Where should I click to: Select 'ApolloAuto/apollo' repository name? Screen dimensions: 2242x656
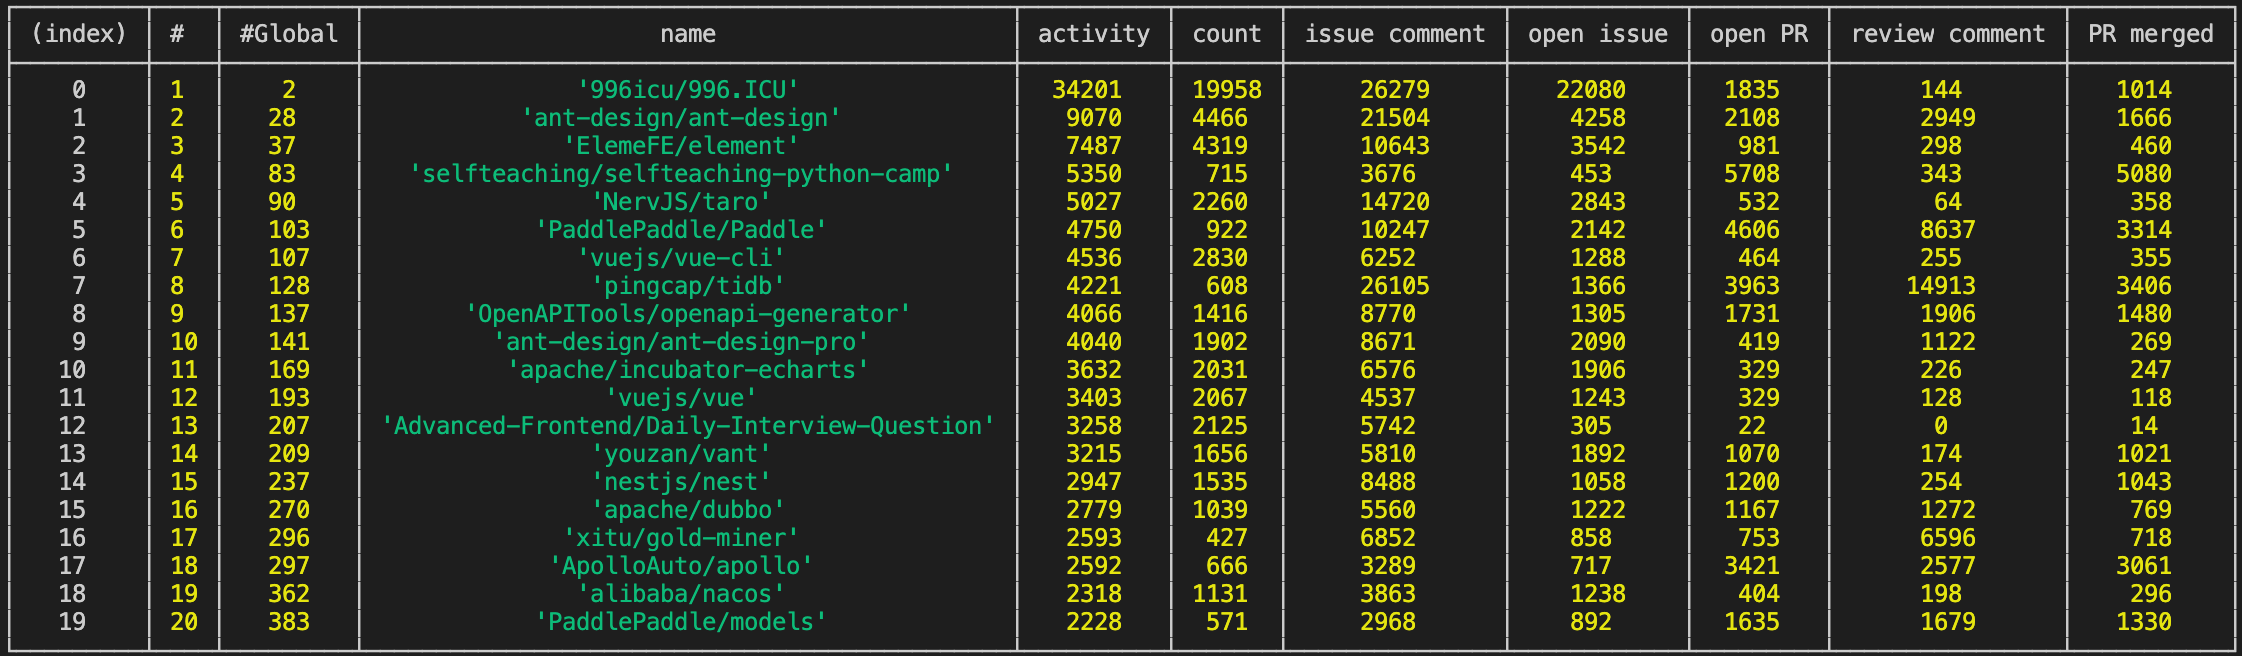[x=681, y=566]
